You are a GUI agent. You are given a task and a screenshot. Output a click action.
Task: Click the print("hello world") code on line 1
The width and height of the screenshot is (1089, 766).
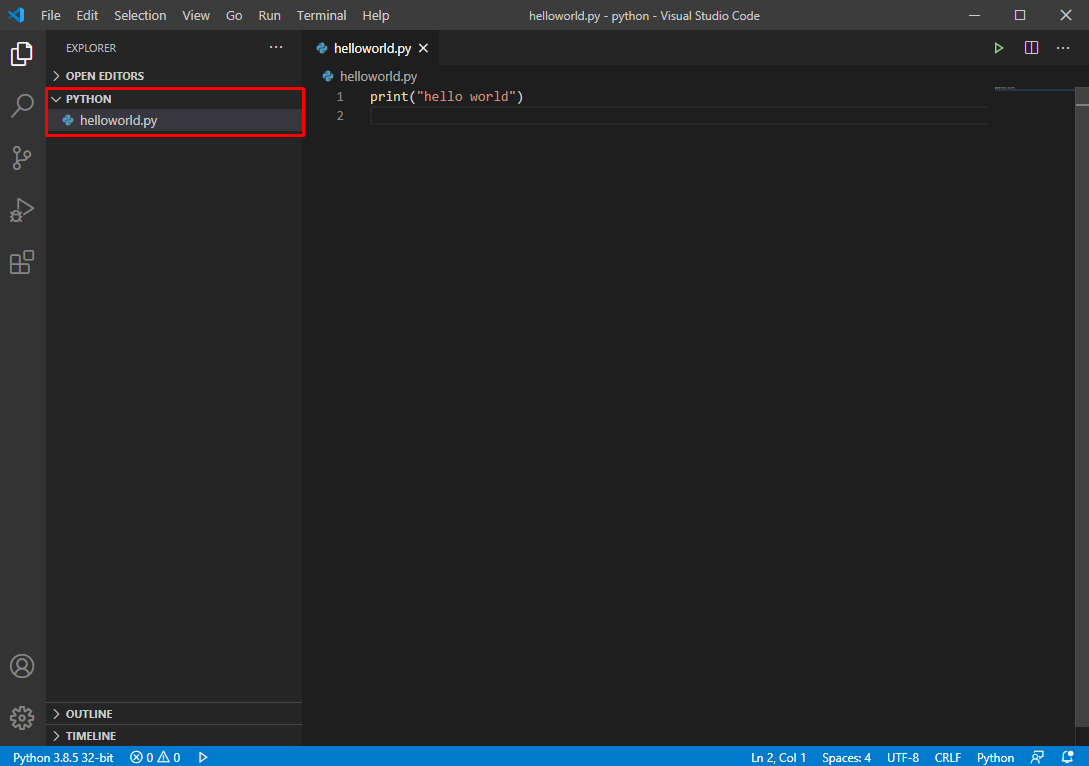click(x=447, y=97)
